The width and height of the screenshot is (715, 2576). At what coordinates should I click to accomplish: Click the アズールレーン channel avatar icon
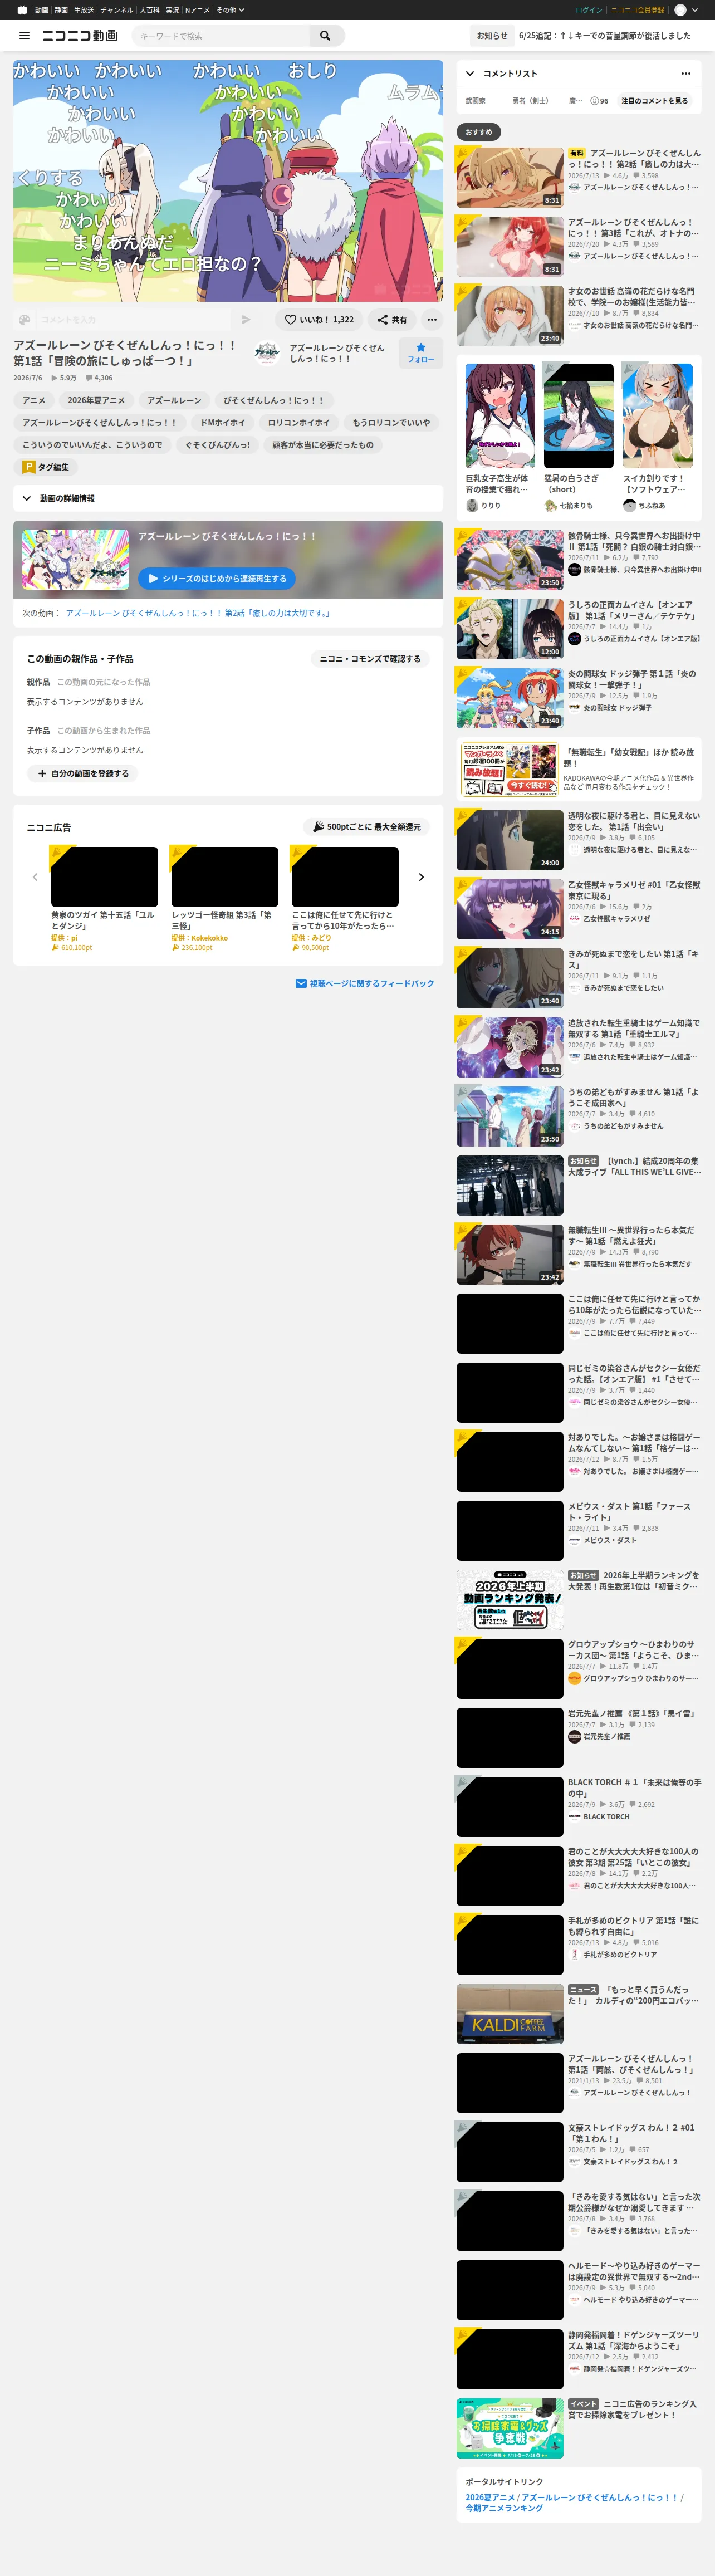(267, 353)
